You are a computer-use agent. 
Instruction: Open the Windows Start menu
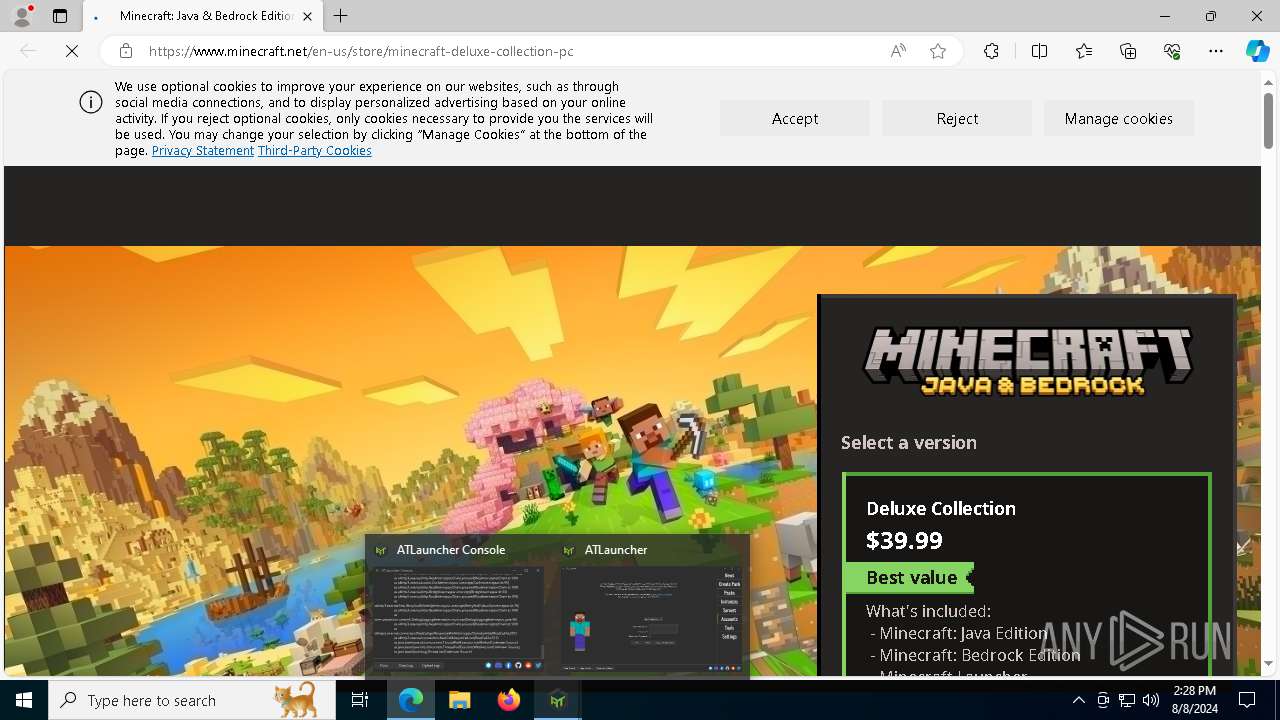point(24,700)
